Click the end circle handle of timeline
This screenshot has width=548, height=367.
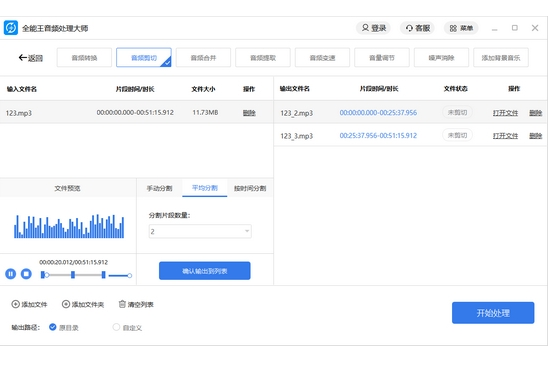(130, 275)
